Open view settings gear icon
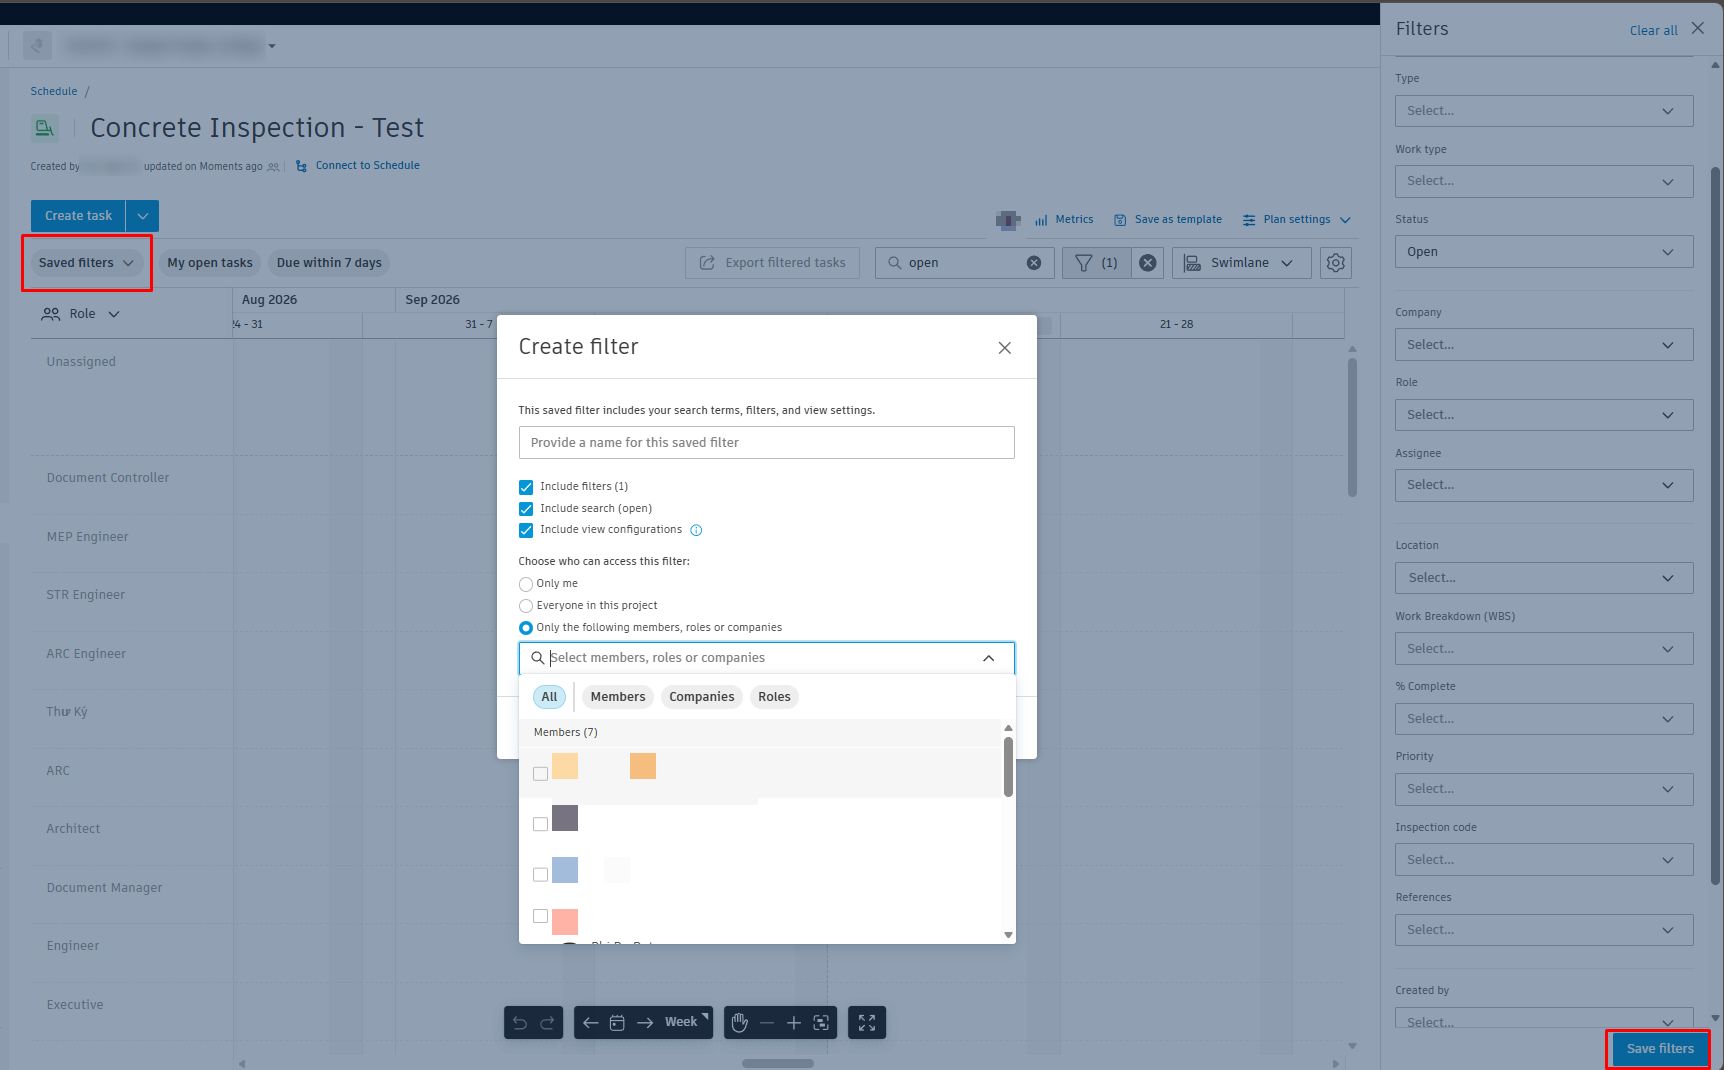 [1335, 263]
